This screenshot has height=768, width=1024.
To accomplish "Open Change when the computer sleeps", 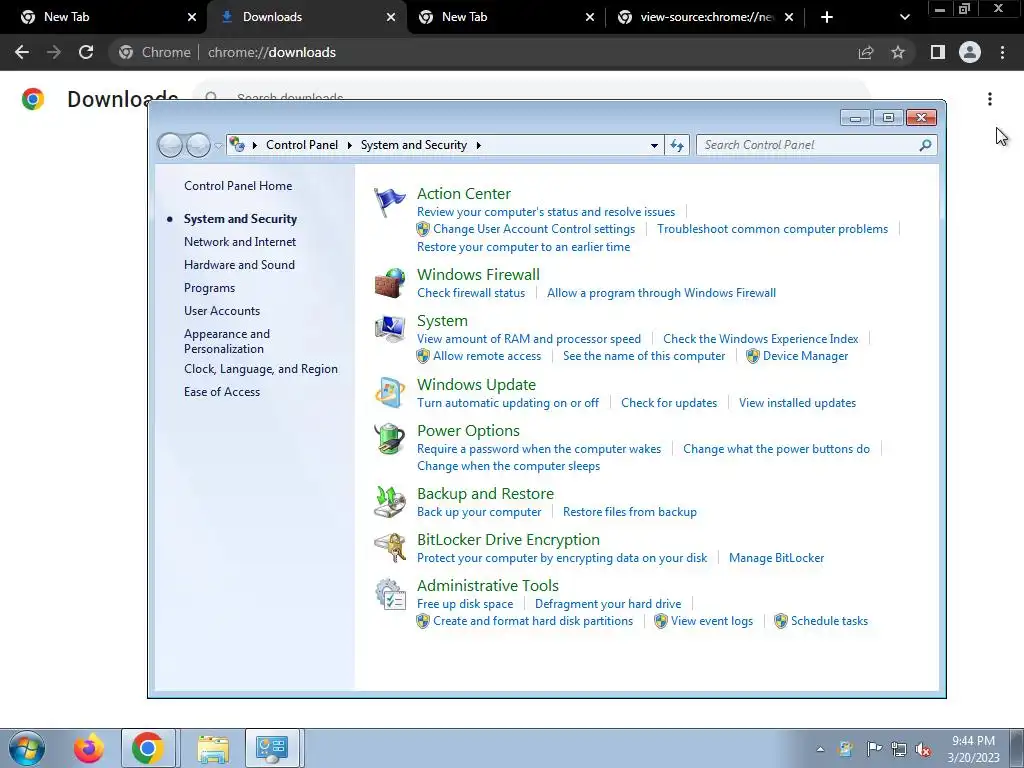I will click(x=508, y=466).
